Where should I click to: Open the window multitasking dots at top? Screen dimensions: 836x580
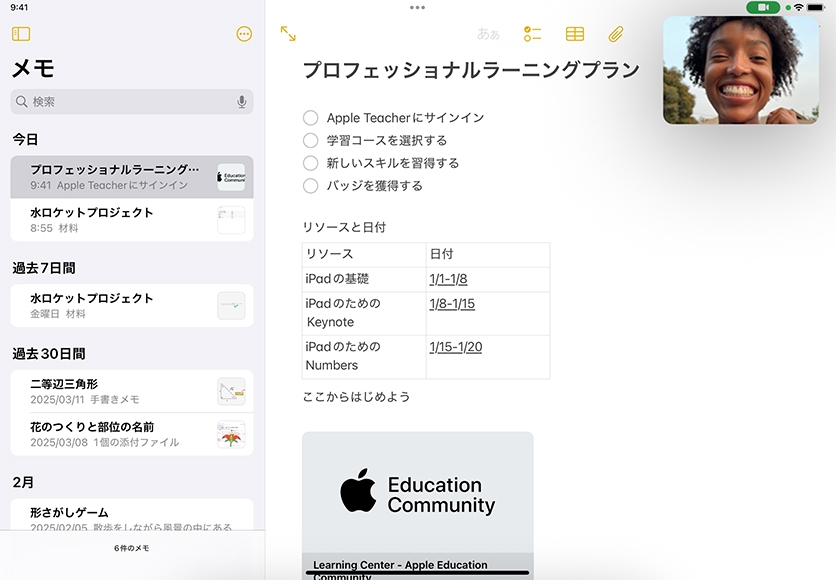[418, 7]
